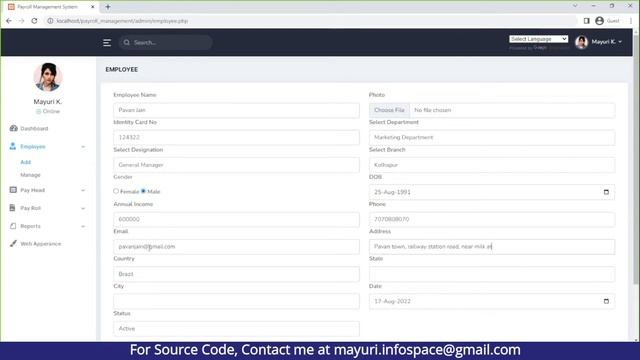Click the browser address bar URL

(122, 21)
